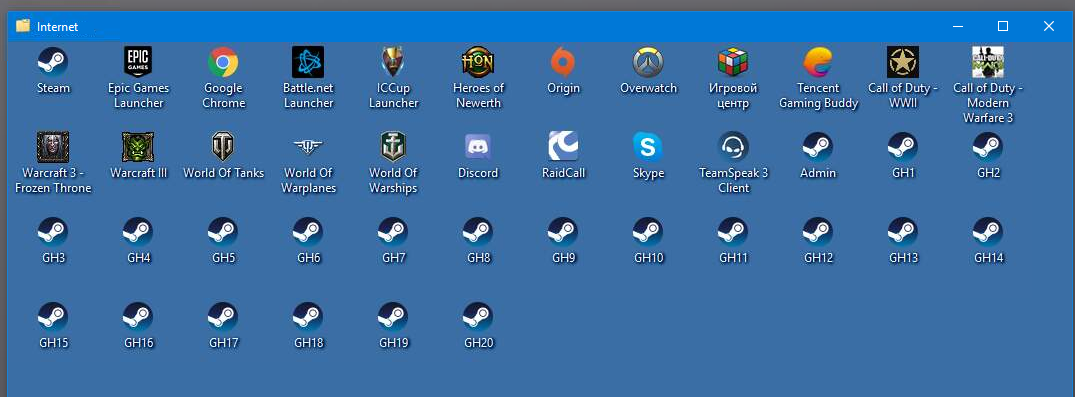Select the Admin Steam shortcut

818,147
